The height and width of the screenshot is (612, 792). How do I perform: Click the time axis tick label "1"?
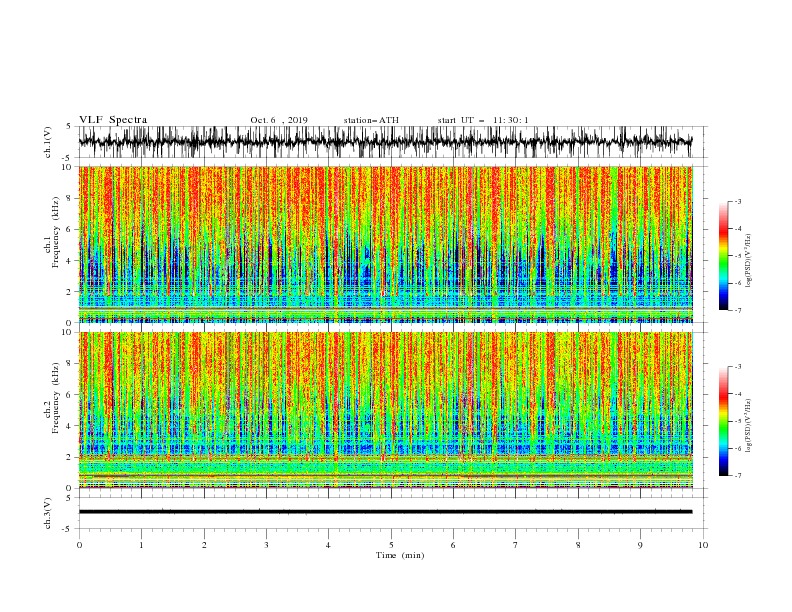point(141,545)
